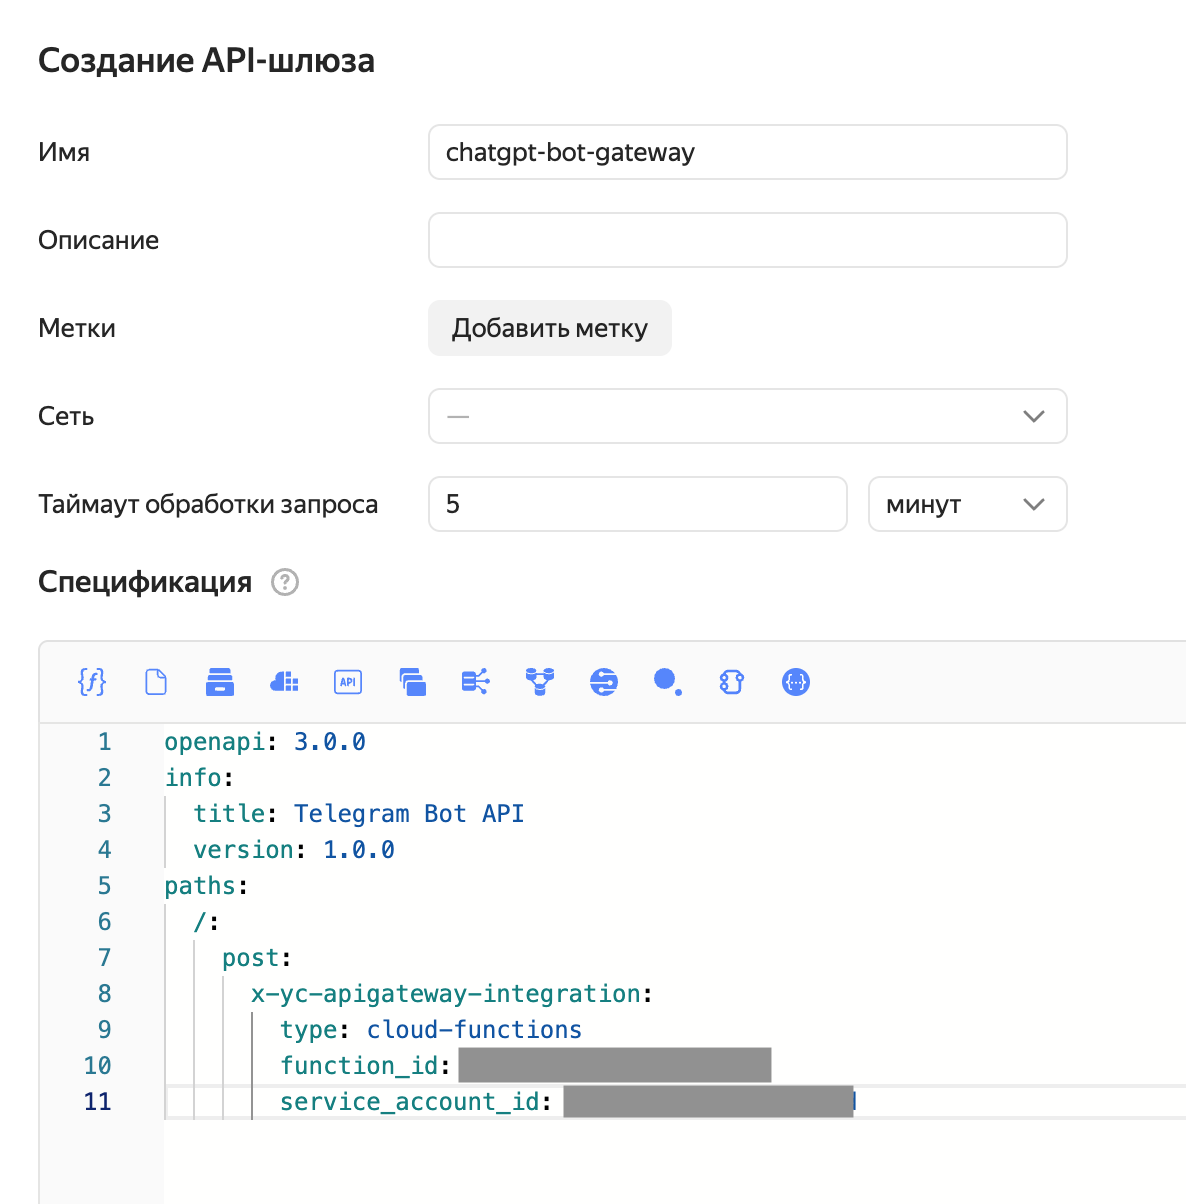The height and width of the screenshot is (1204, 1186).
Task: Select the YDB slingshot icon in toolbar
Action: [540, 682]
